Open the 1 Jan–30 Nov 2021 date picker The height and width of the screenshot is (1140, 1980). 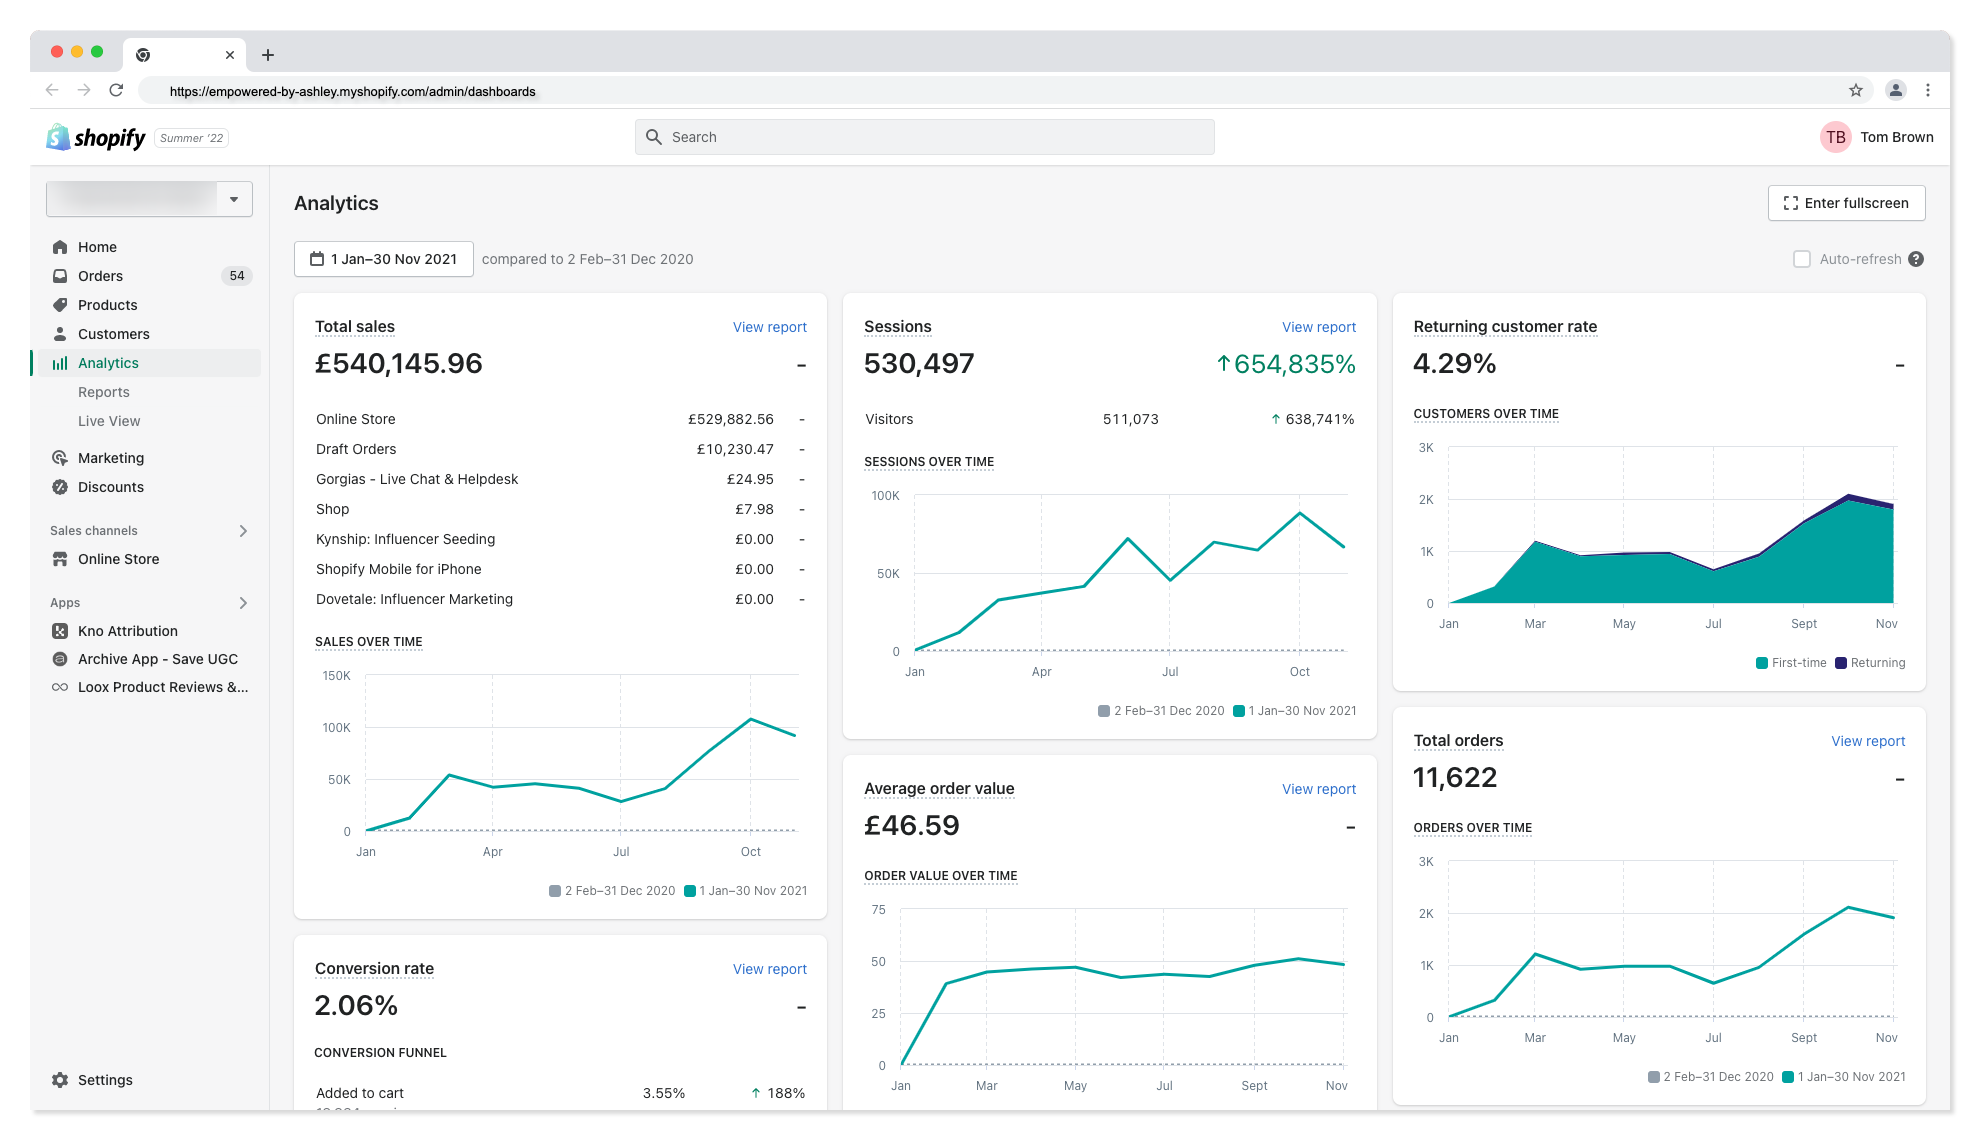(x=384, y=259)
